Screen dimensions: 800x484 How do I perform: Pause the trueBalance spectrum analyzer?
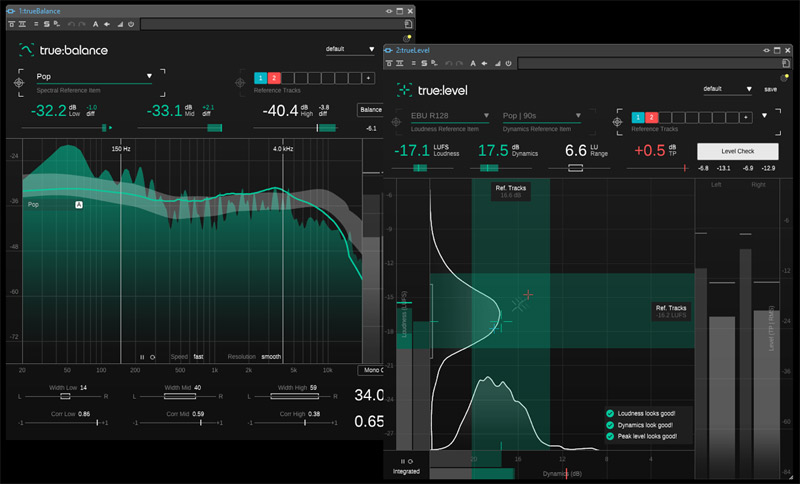[x=142, y=356]
